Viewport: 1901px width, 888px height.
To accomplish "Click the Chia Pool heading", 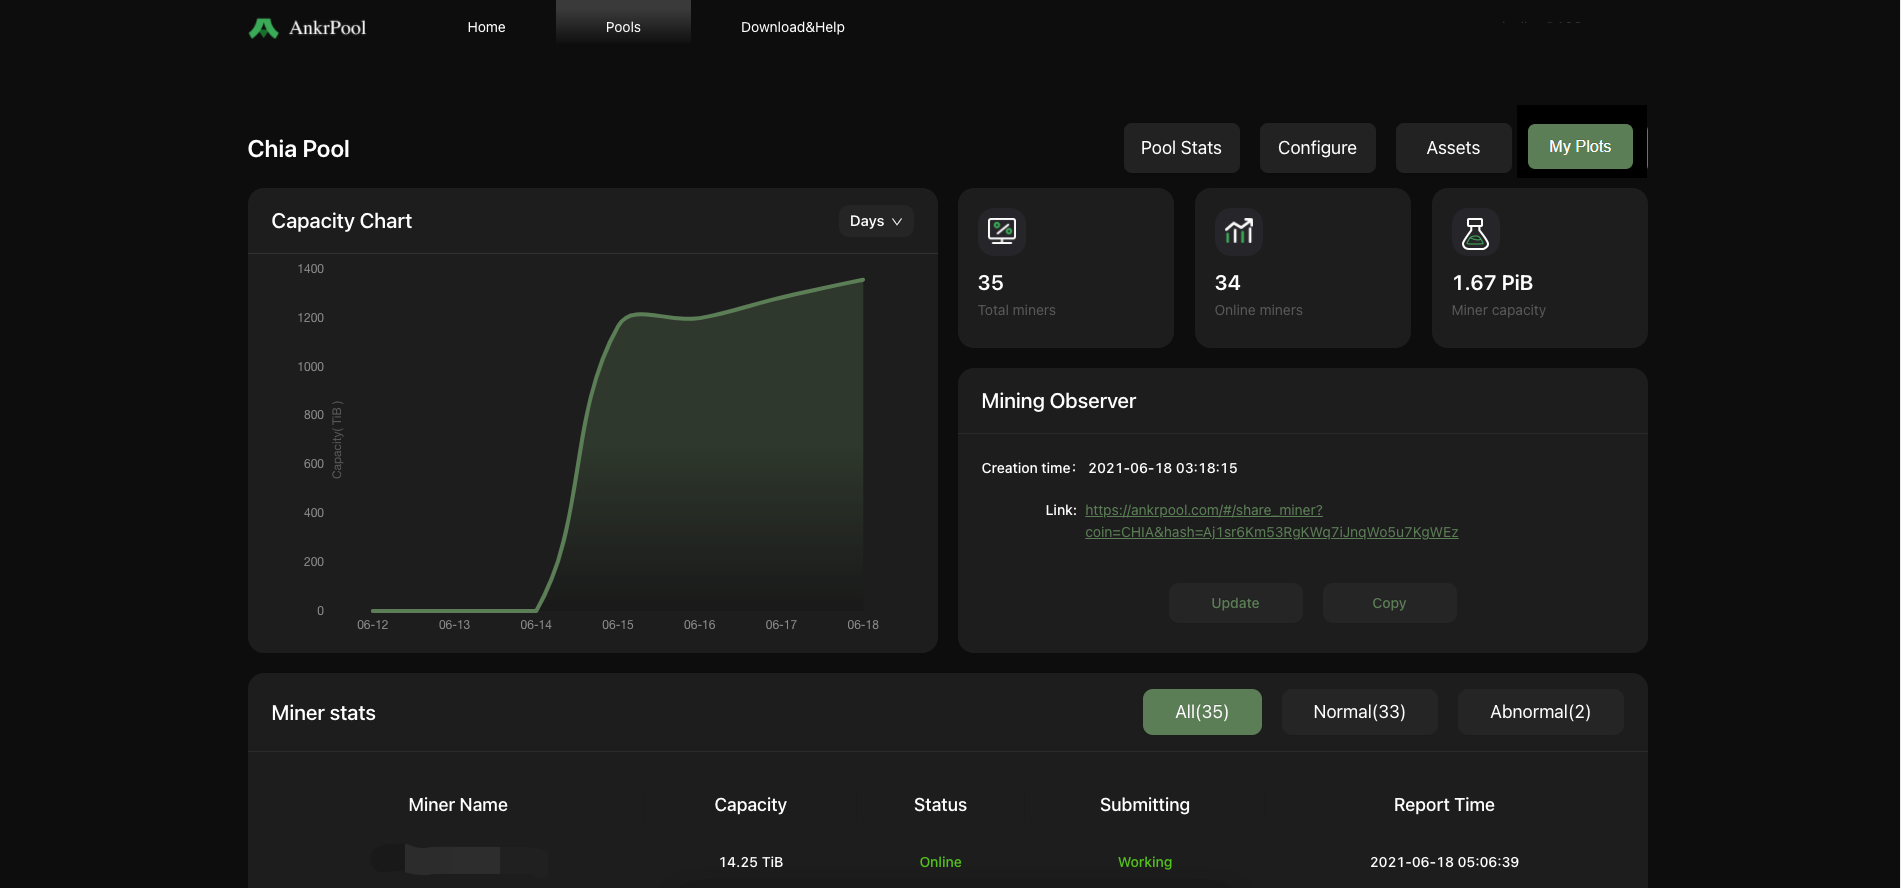I will click(x=298, y=149).
